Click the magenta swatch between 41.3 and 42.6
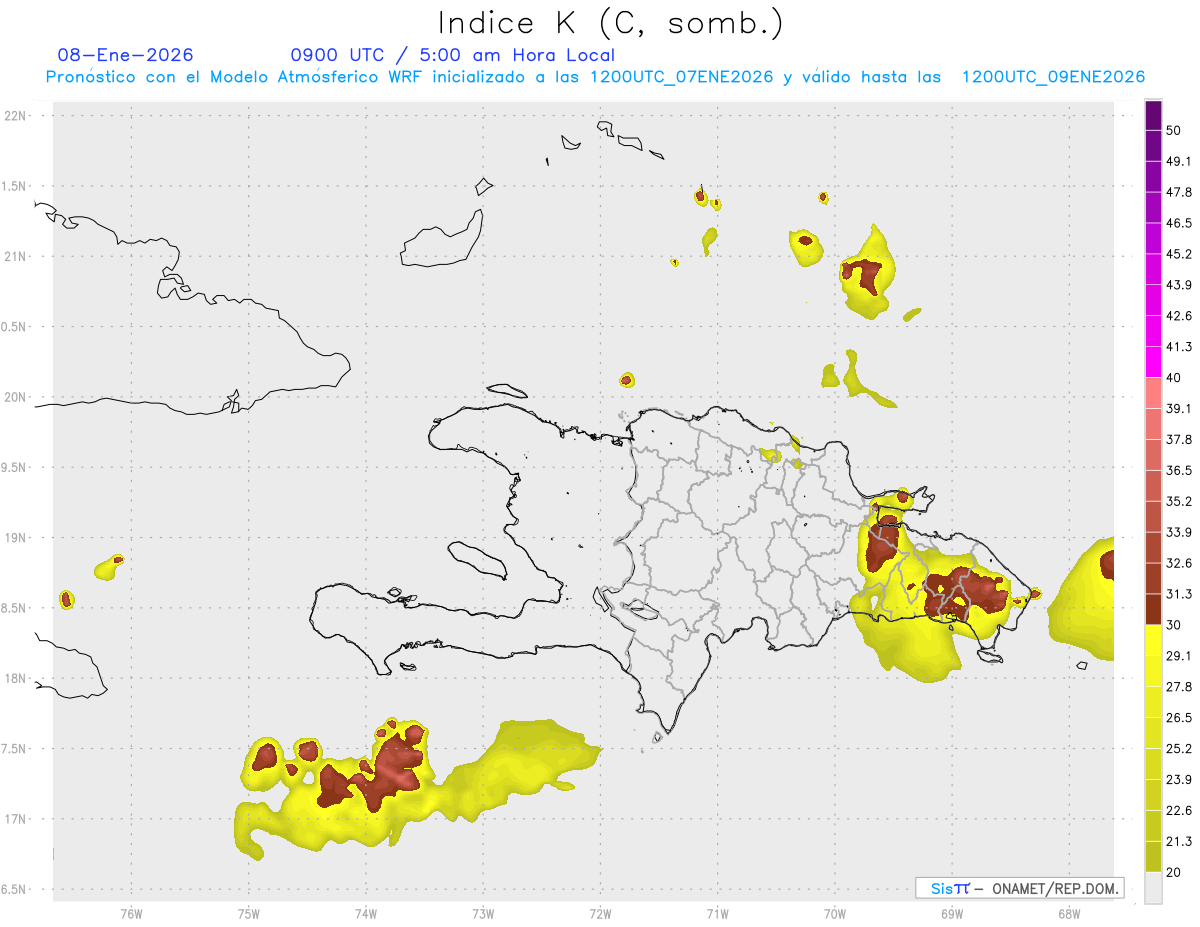 coord(1153,331)
